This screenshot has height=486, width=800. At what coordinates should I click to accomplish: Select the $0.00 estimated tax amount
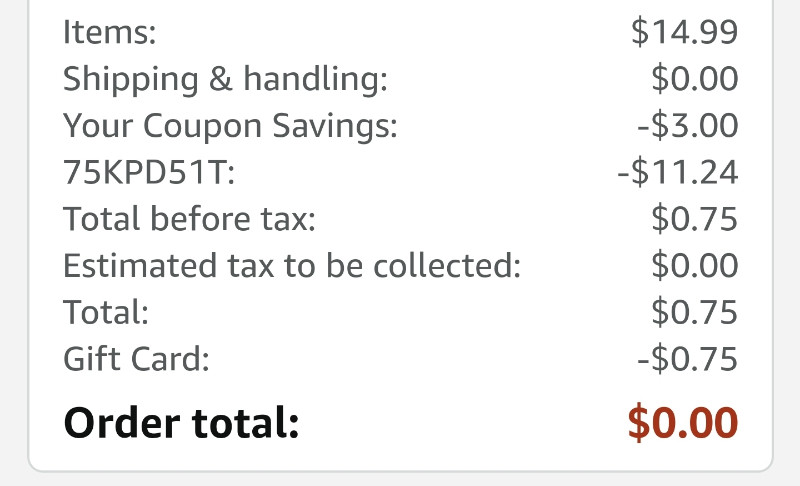click(x=694, y=266)
